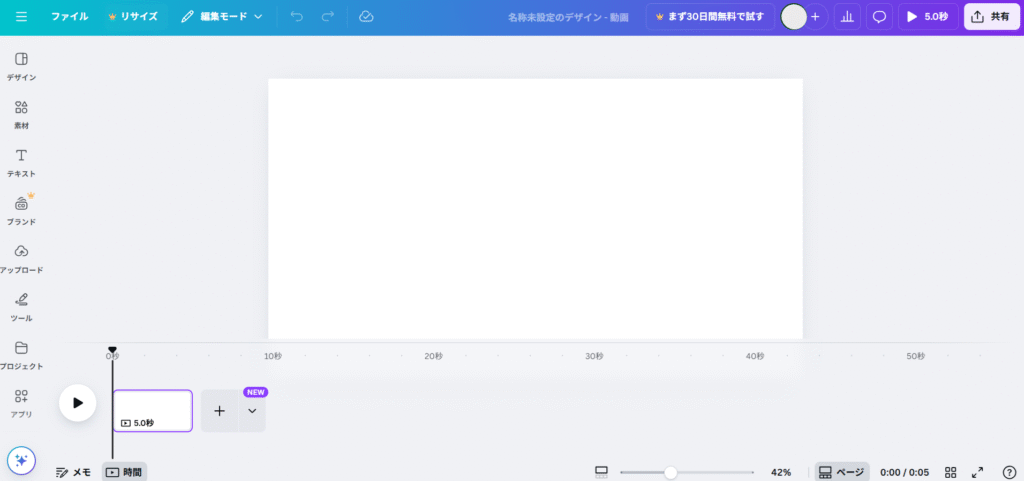The image size is (1024, 481).
Task: Click the timeline playhead marker
Action: coord(112,350)
